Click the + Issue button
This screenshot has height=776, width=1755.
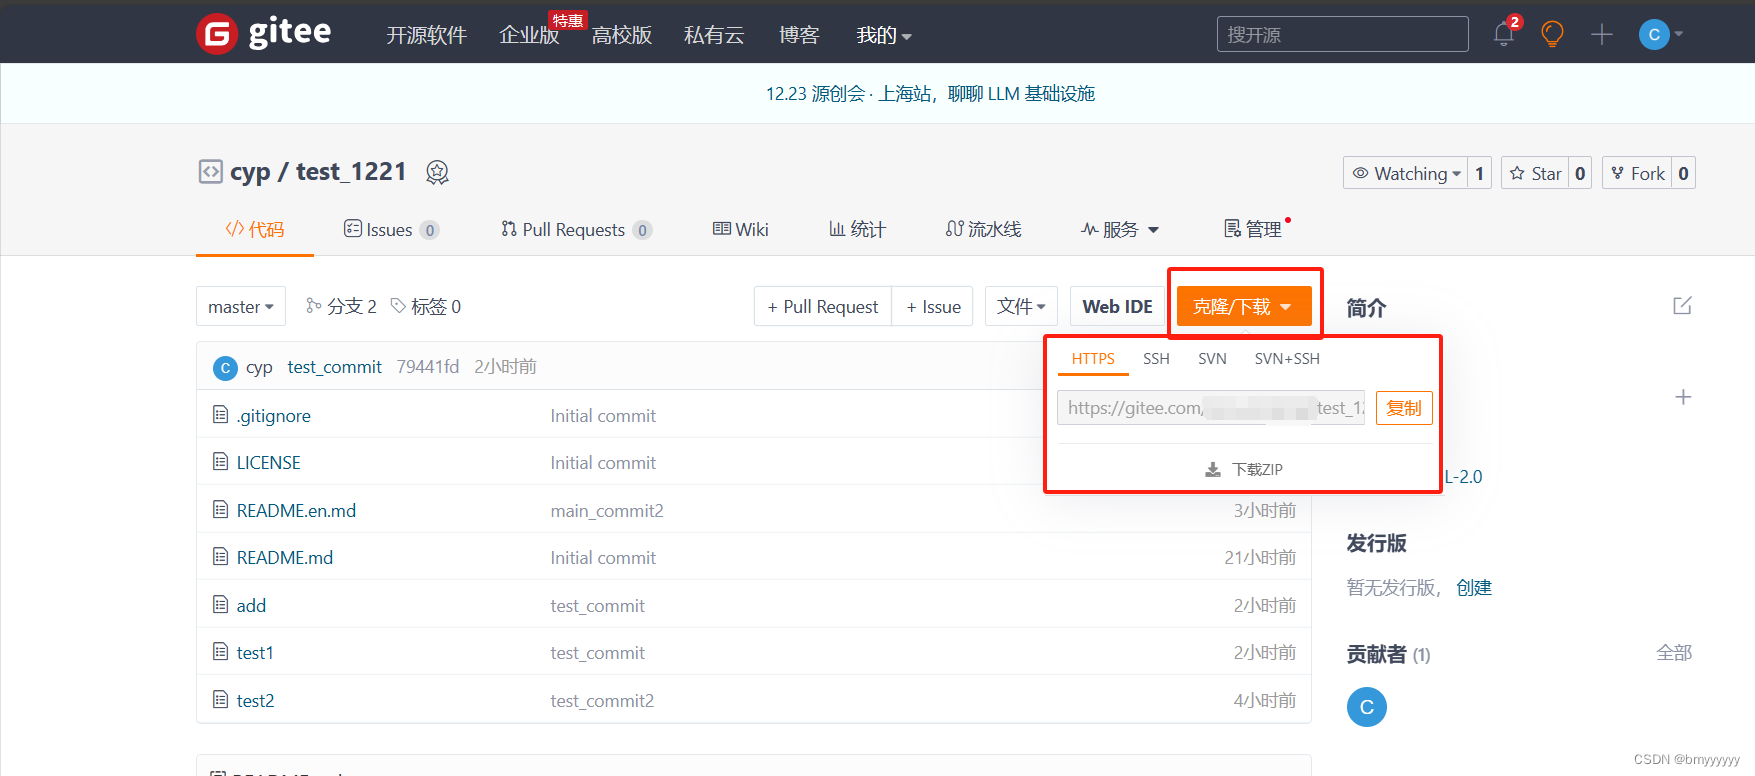(x=933, y=306)
